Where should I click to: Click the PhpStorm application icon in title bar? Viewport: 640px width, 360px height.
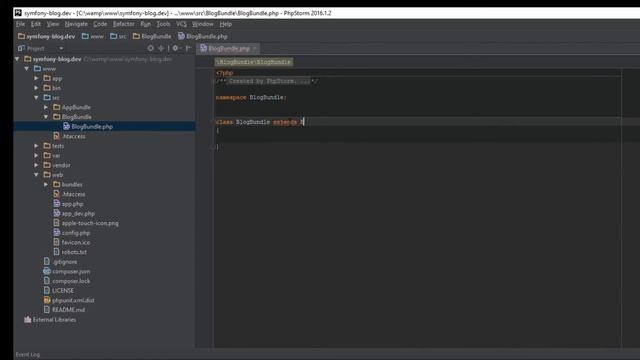18,13
